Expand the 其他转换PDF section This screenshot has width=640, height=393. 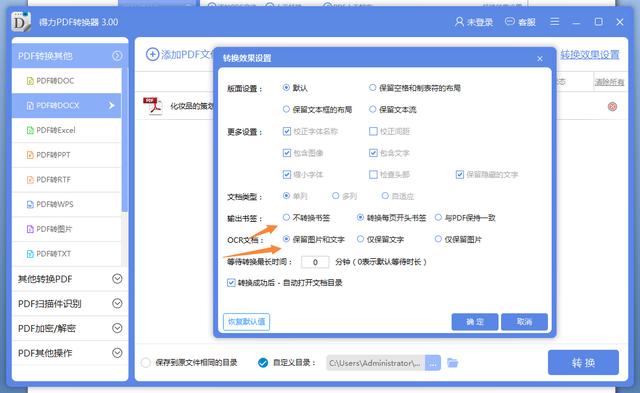click(70, 279)
